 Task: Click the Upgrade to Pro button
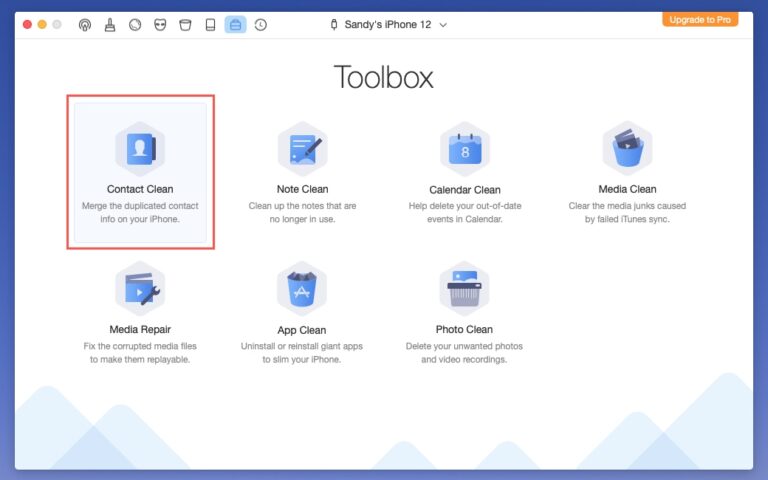tap(700, 19)
